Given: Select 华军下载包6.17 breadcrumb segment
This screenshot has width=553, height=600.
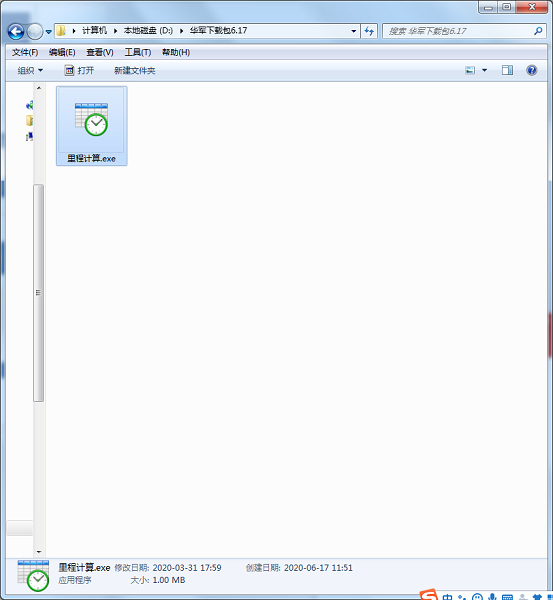Looking at the screenshot, I should (x=219, y=31).
